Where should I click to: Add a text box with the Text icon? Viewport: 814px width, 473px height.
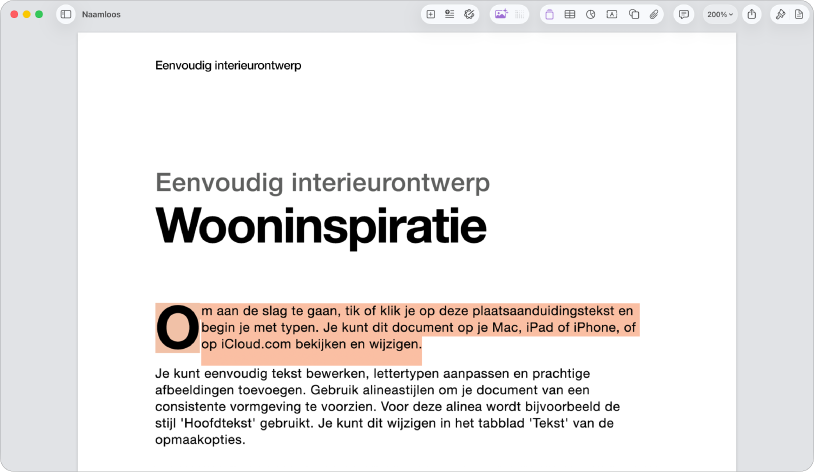click(612, 15)
